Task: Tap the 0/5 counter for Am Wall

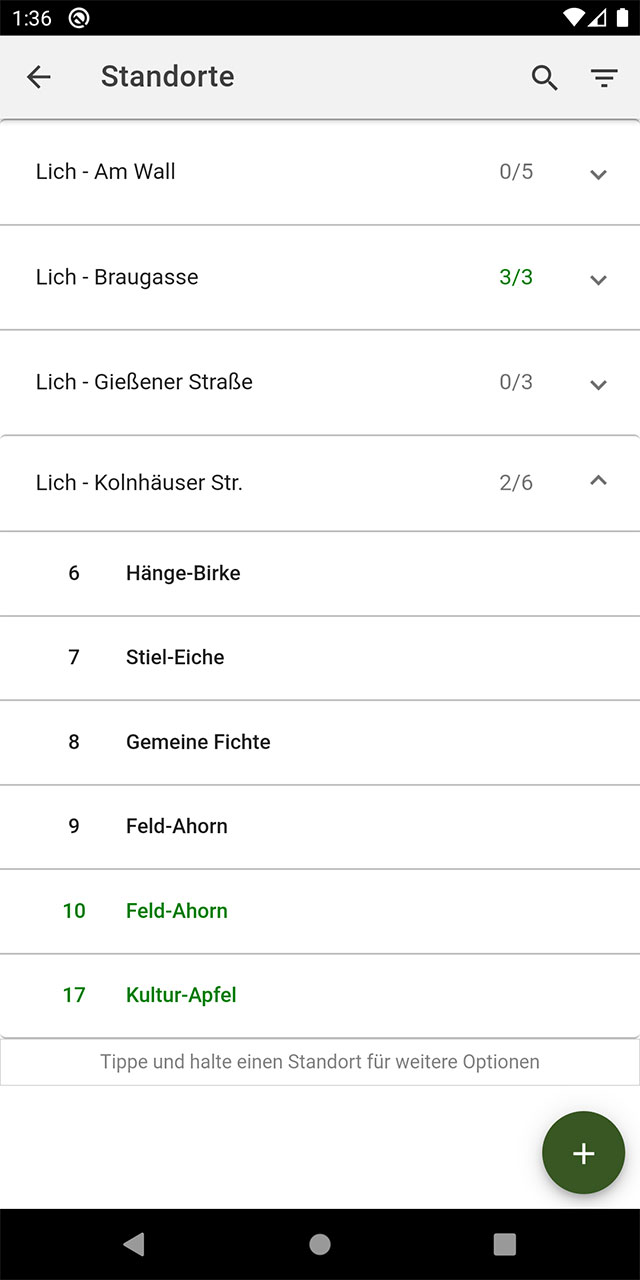Action: (x=516, y=172)
